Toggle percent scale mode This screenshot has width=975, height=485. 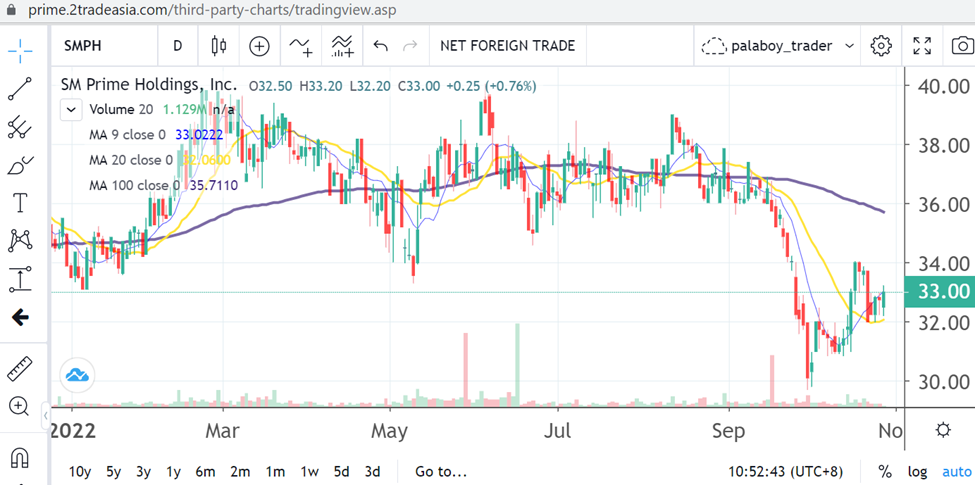(x=884, y=471)
